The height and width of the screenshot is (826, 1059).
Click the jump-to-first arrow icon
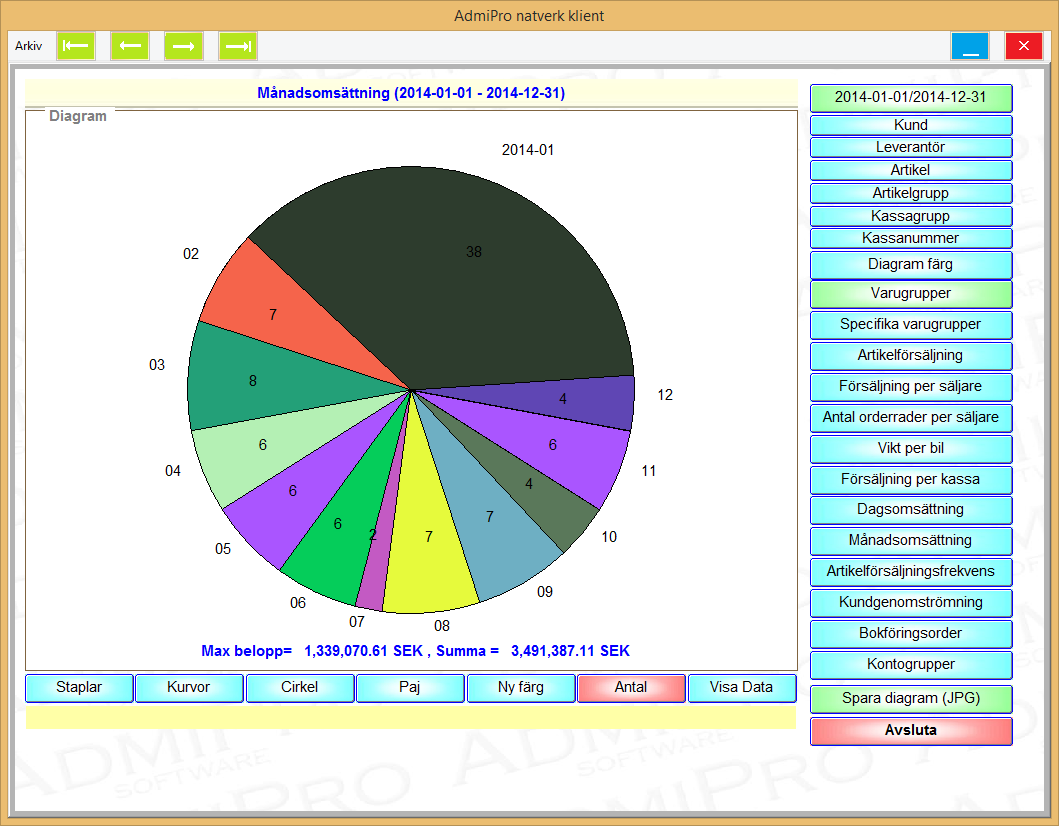tap(76, 46)
